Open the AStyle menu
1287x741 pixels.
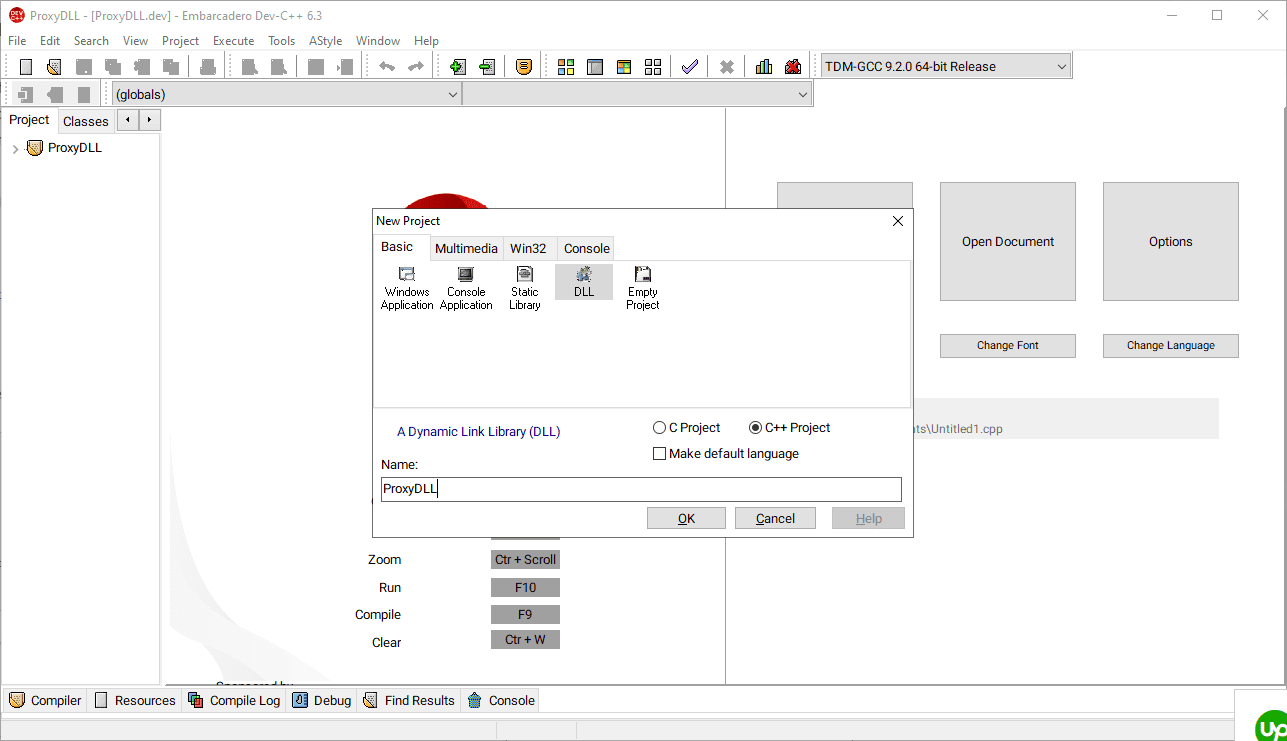click(x=325, y=41)
